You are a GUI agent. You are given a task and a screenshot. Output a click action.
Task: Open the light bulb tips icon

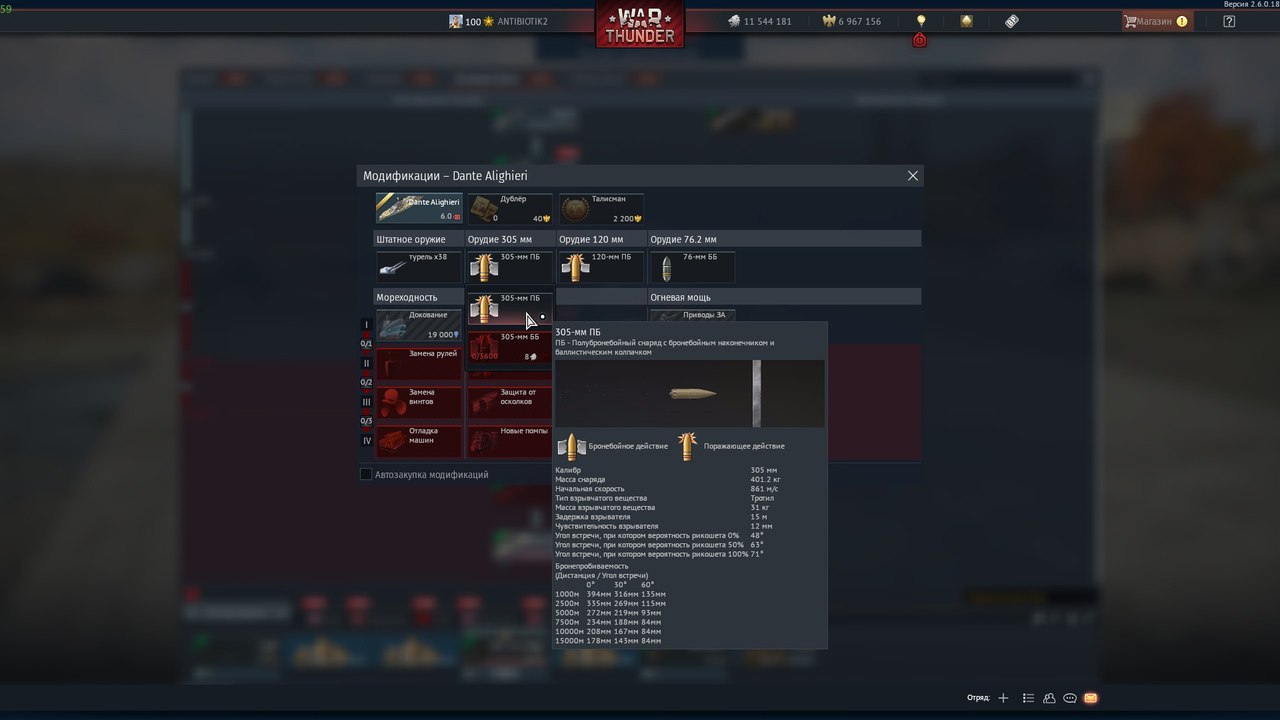tap(921, 21)
